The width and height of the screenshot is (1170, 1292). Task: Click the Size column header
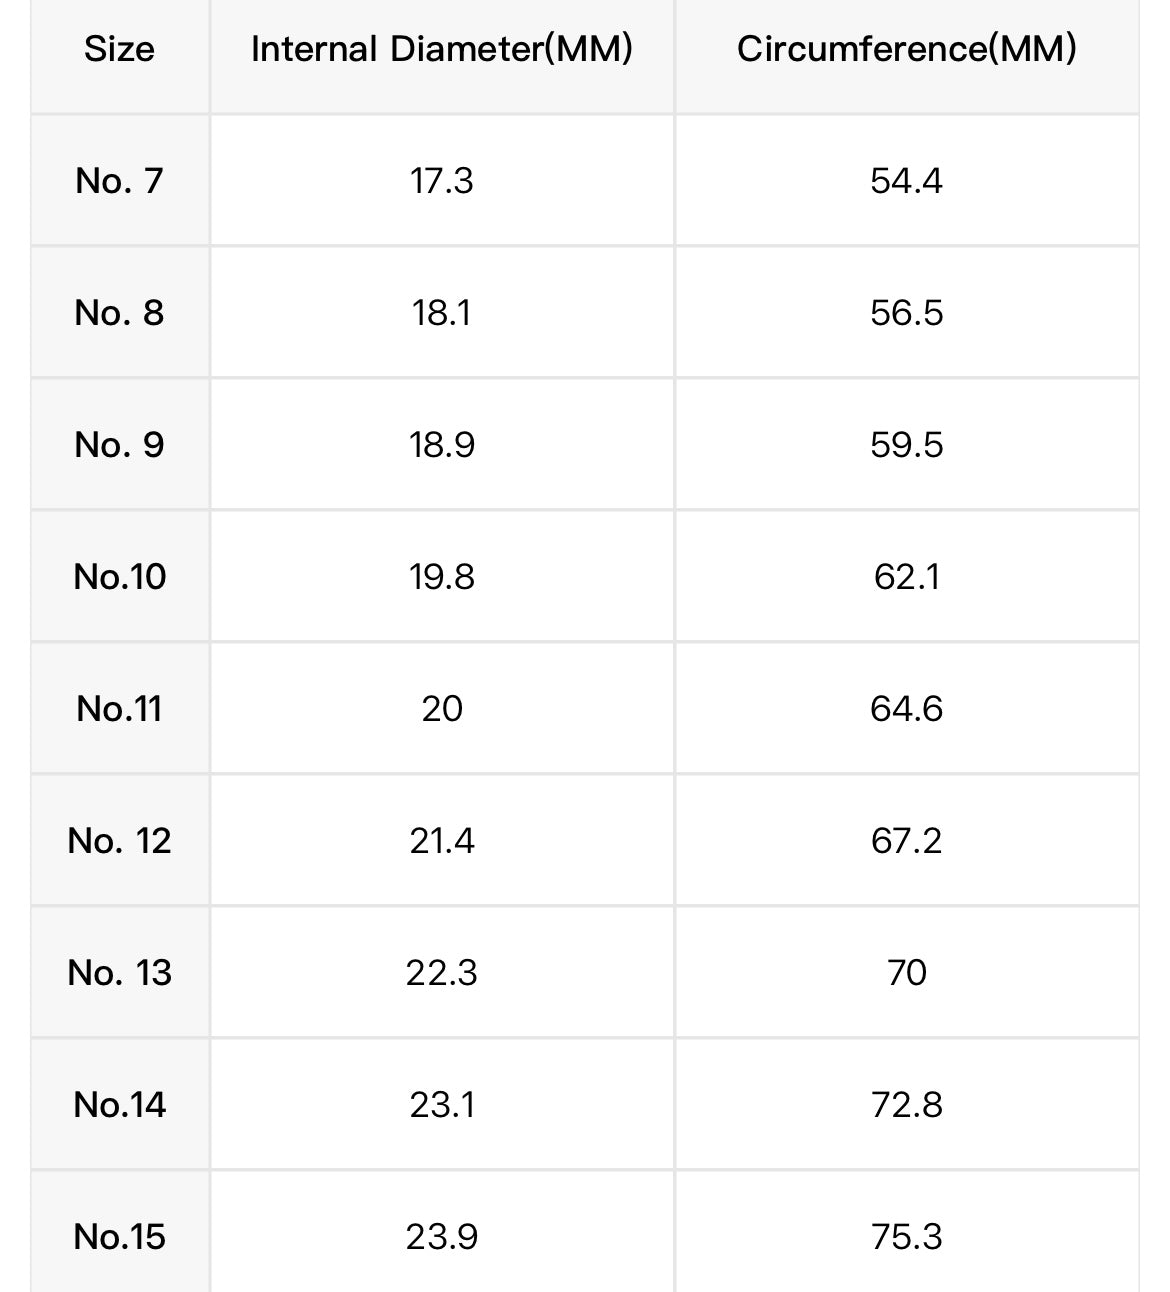point(119,49)
